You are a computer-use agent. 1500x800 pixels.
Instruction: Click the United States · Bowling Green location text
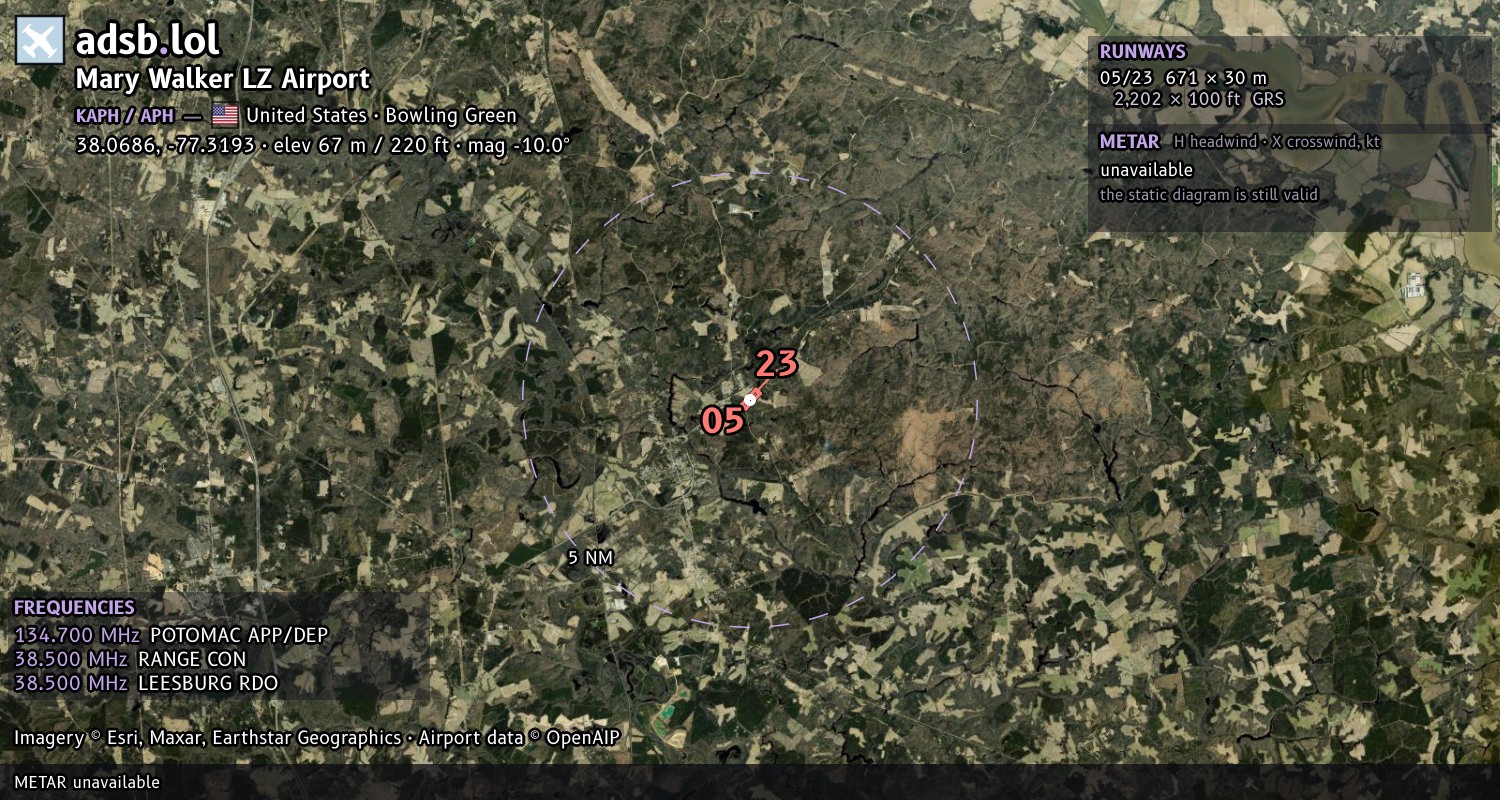tap(381, 115)
